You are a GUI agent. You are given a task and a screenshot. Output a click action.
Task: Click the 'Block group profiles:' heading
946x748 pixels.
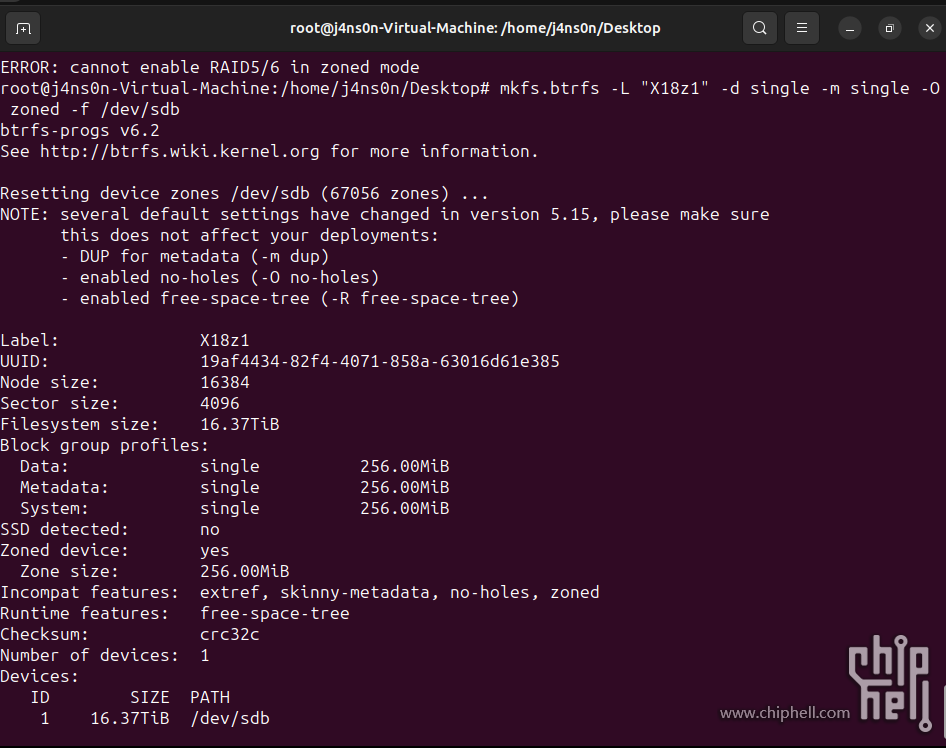click(104, 445)
